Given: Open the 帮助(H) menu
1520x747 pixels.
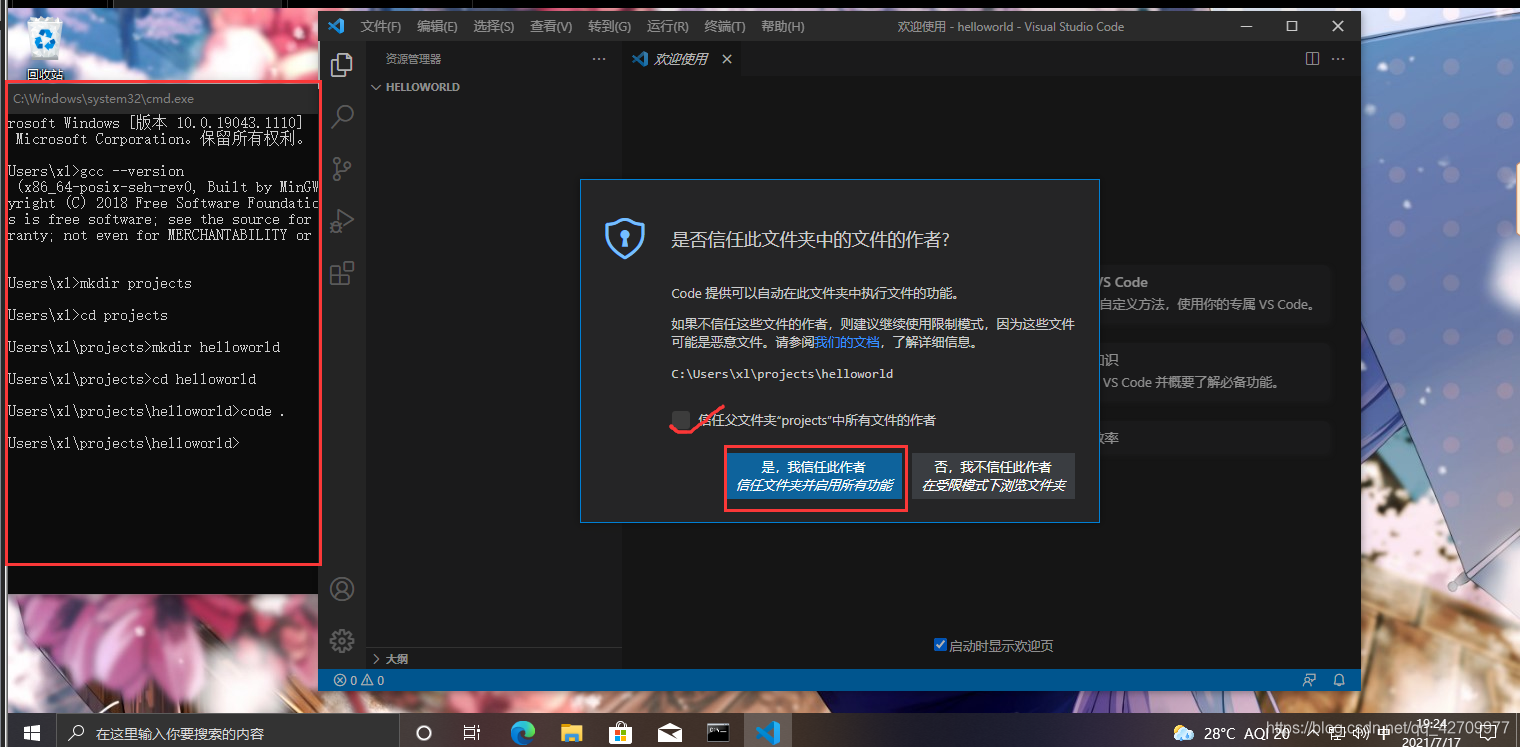Looking at the screenshot, I should pos(783,27).
